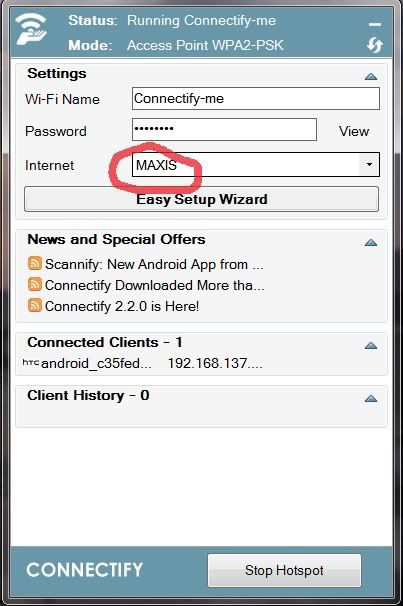Collapse the Client History section
The image size is (403, 606).
(371, 398)
